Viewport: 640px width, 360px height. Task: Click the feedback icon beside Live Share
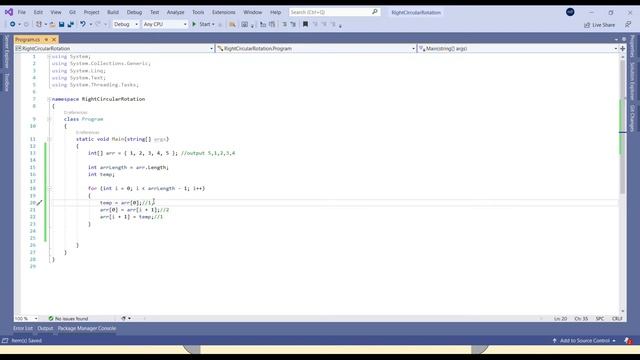[628, 25]
